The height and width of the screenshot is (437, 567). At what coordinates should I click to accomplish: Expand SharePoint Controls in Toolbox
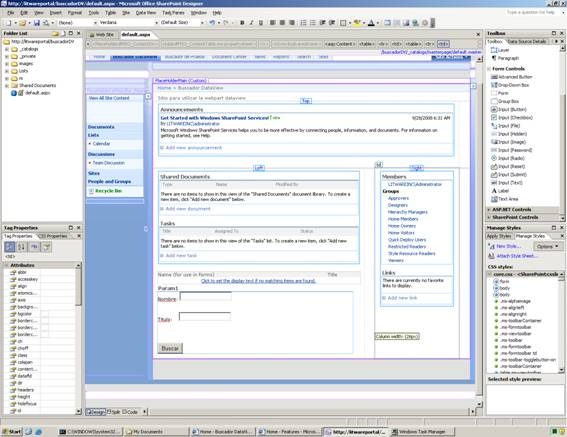[489, 217]
